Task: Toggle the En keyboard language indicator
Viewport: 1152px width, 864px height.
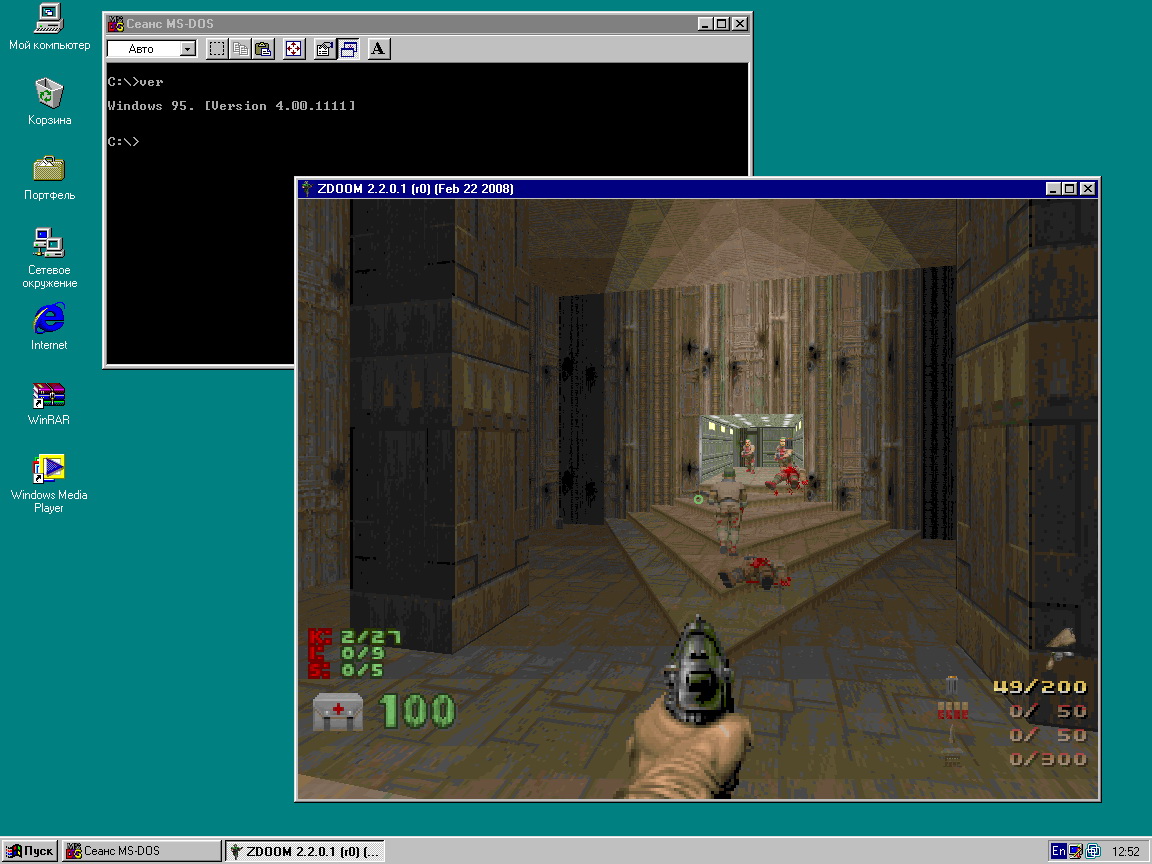Action: pos(1058,851)
